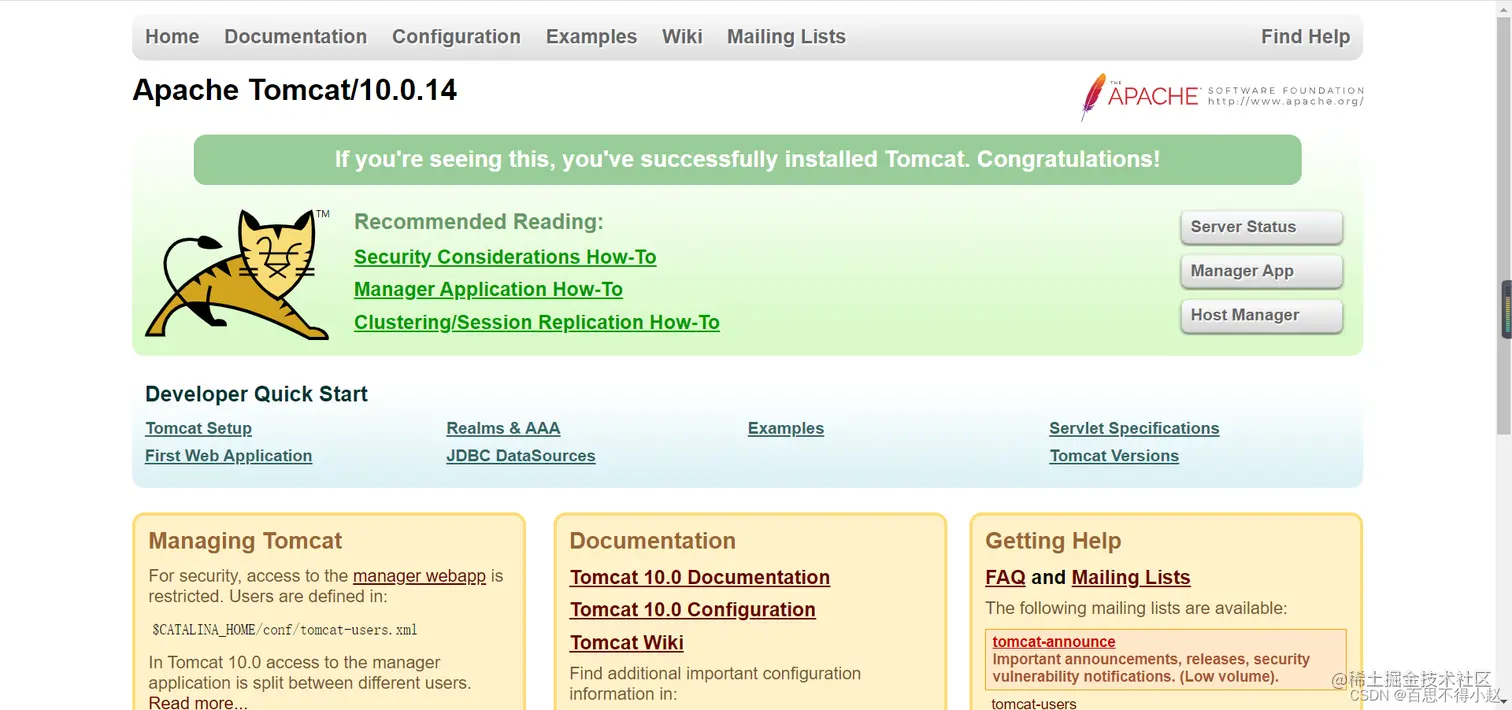This screenshot has width=1512, height=710.
Task: Open the Examples nav bar item
Action: tap(591, 37)
